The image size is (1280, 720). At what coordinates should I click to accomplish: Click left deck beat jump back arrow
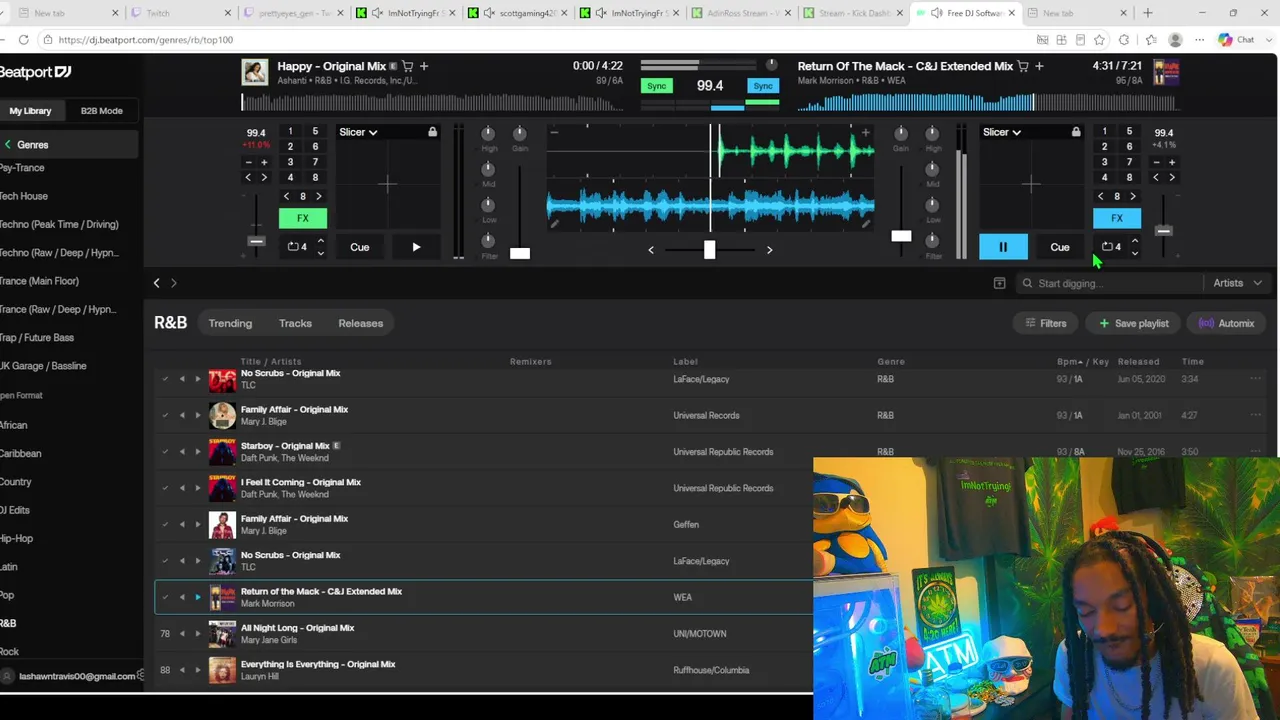[287, 196]
